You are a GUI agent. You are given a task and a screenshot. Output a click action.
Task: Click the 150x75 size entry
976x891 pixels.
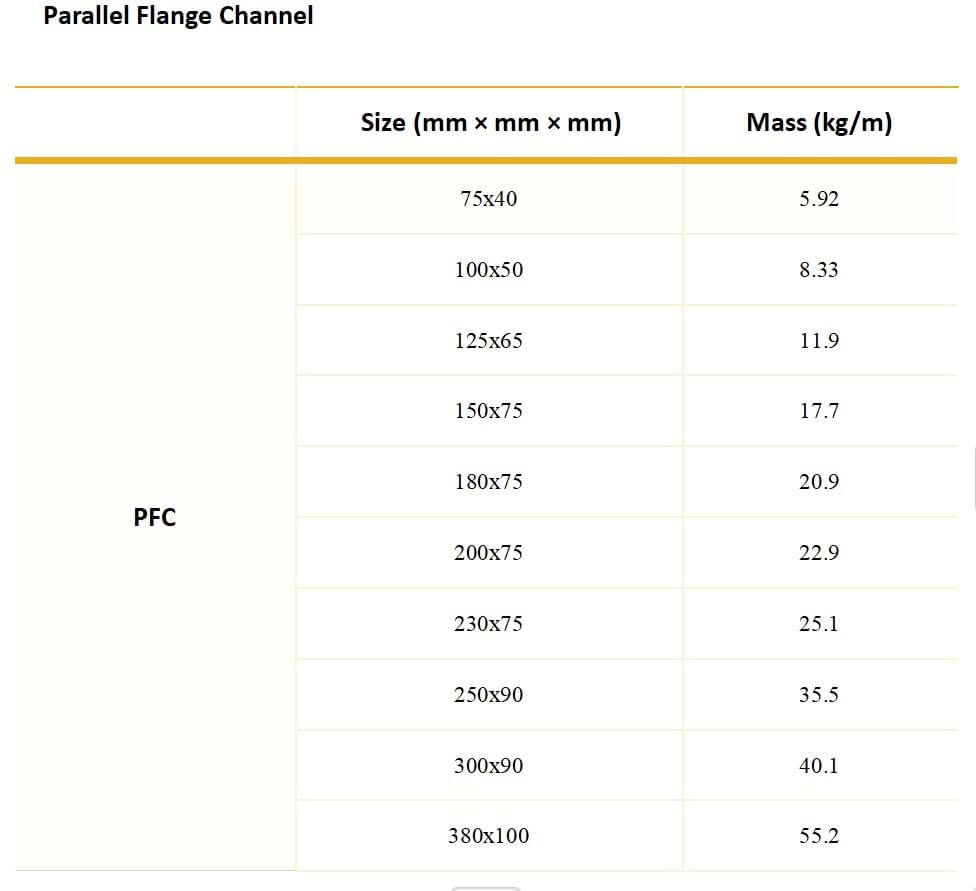point(489,411)
